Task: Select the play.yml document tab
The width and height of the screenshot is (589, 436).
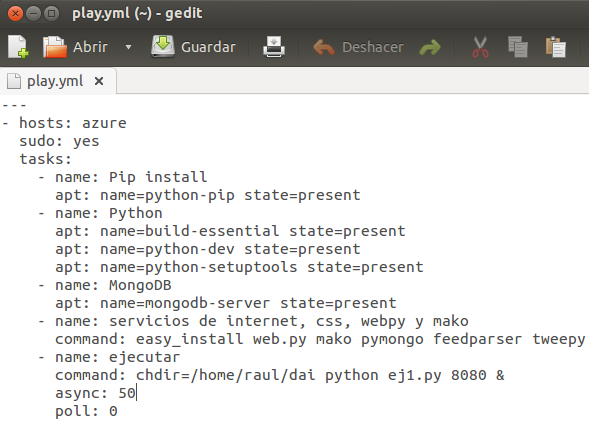Action: point(58,81)
